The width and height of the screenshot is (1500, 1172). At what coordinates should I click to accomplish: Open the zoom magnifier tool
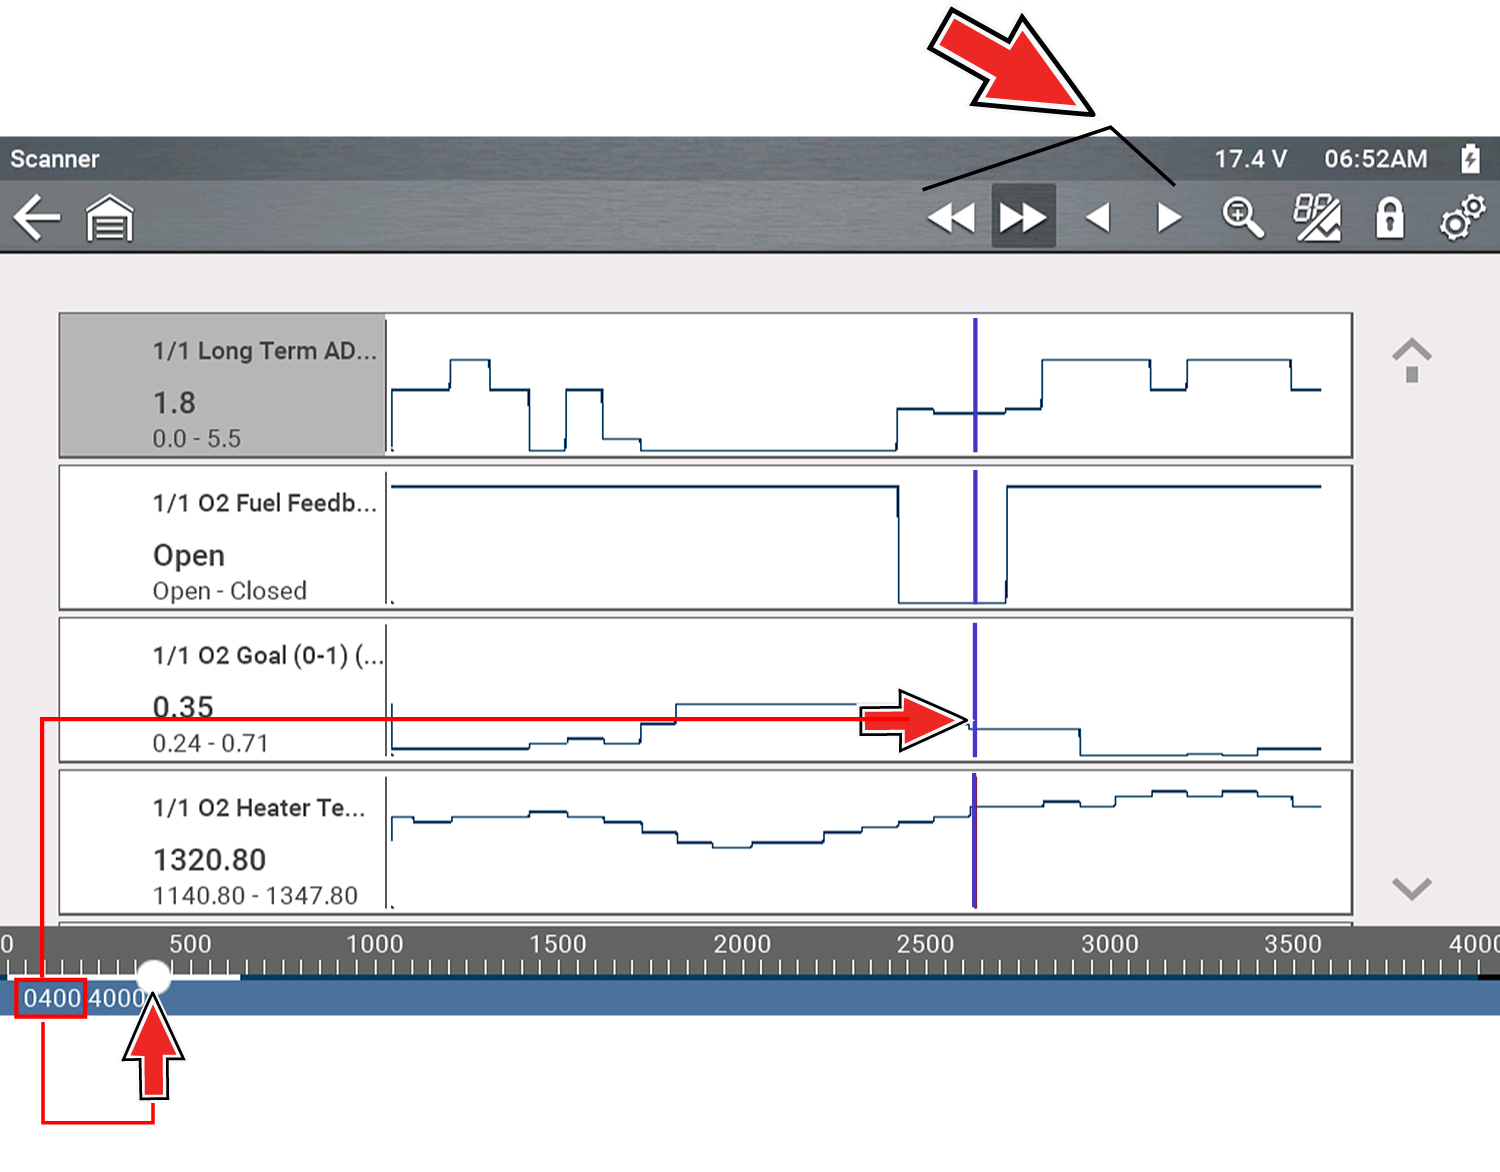[1243, 217]
